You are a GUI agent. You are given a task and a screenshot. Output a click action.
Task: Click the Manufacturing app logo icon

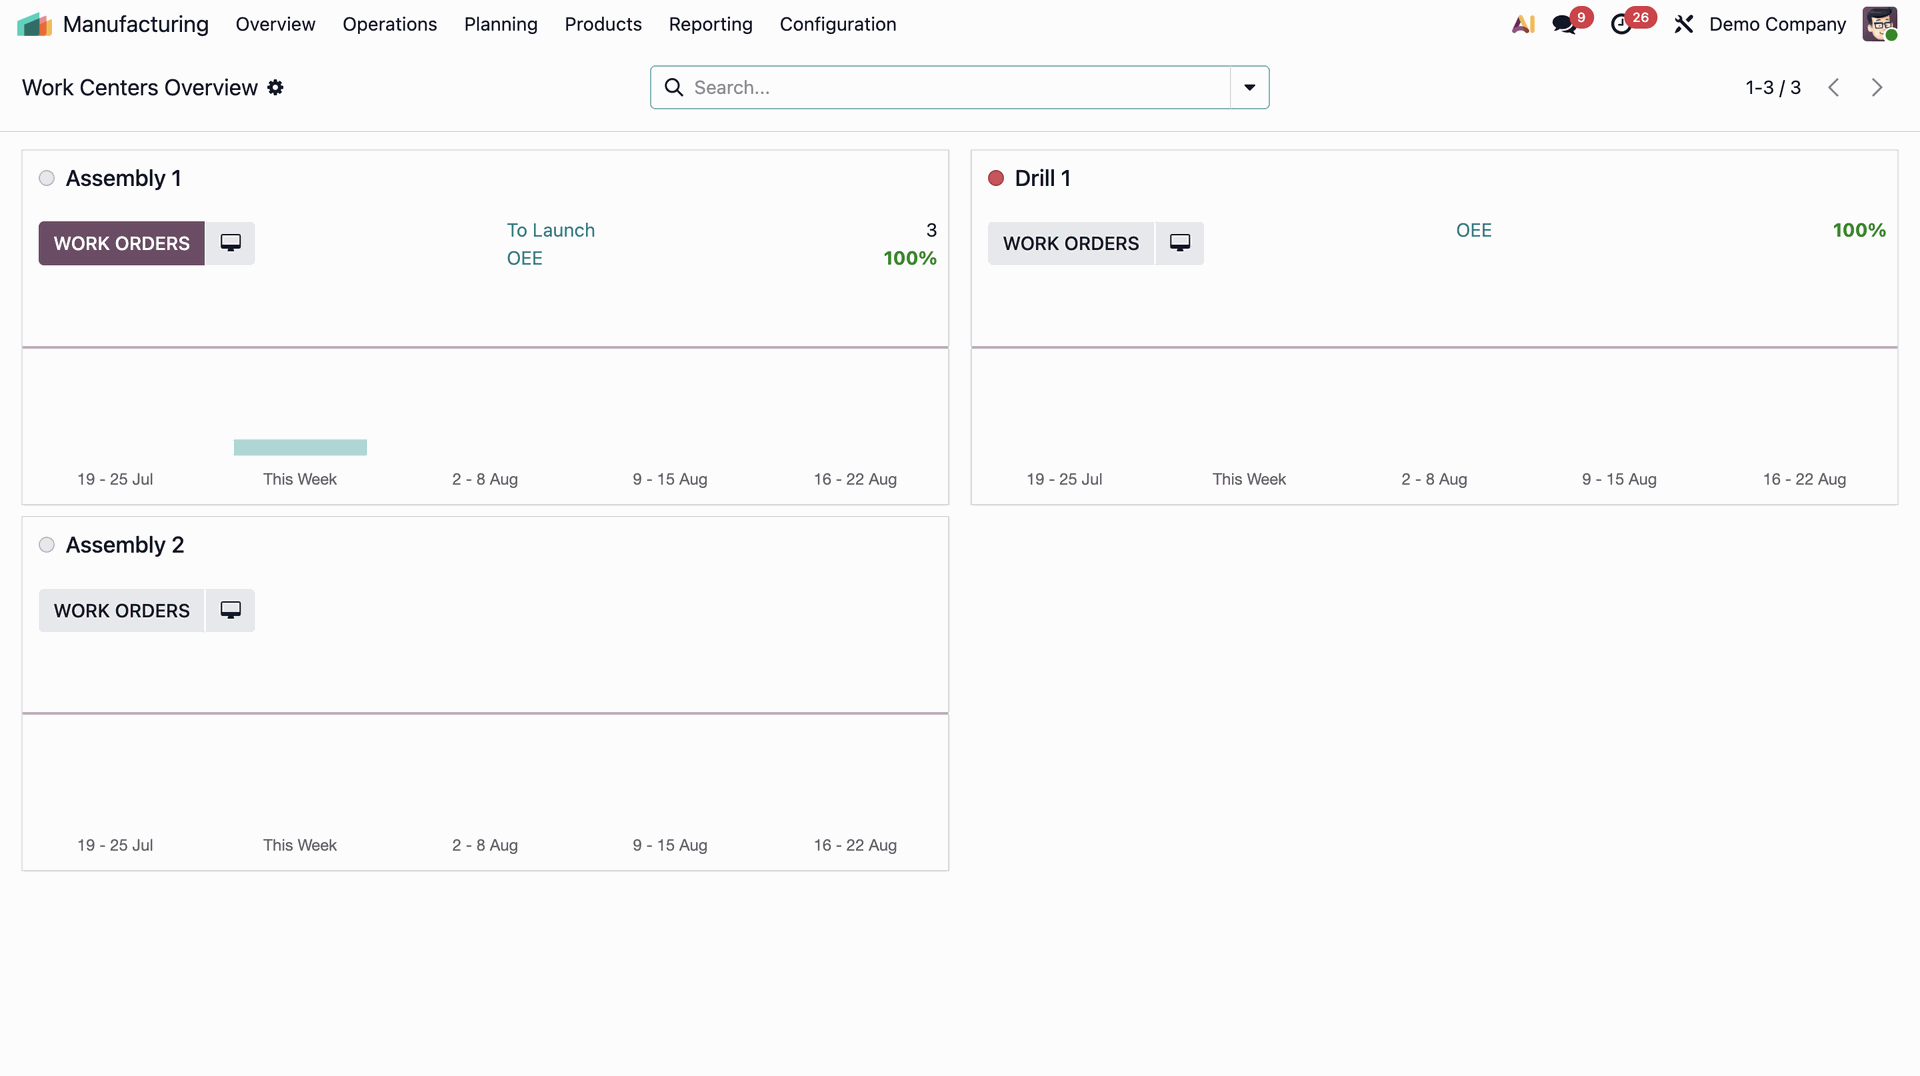pos(34,24)
